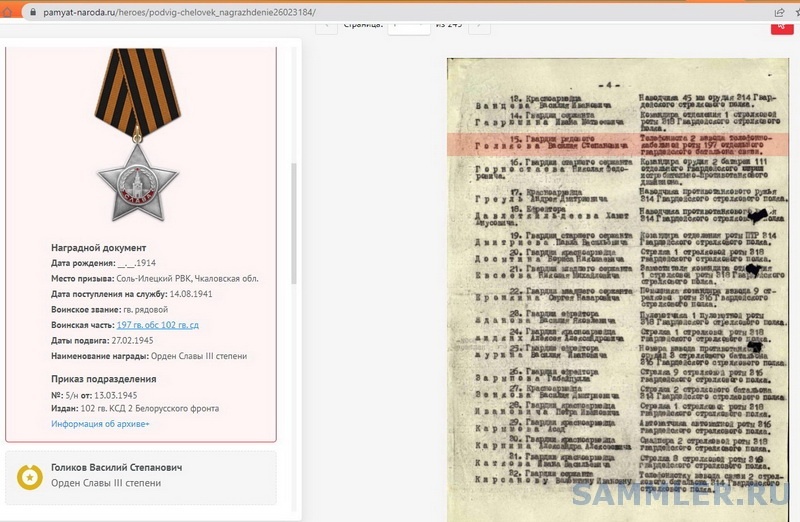Screen dimensions: 800x522
Task: Click document row 19 Дмитриева
Action: [x=626, y=239]
